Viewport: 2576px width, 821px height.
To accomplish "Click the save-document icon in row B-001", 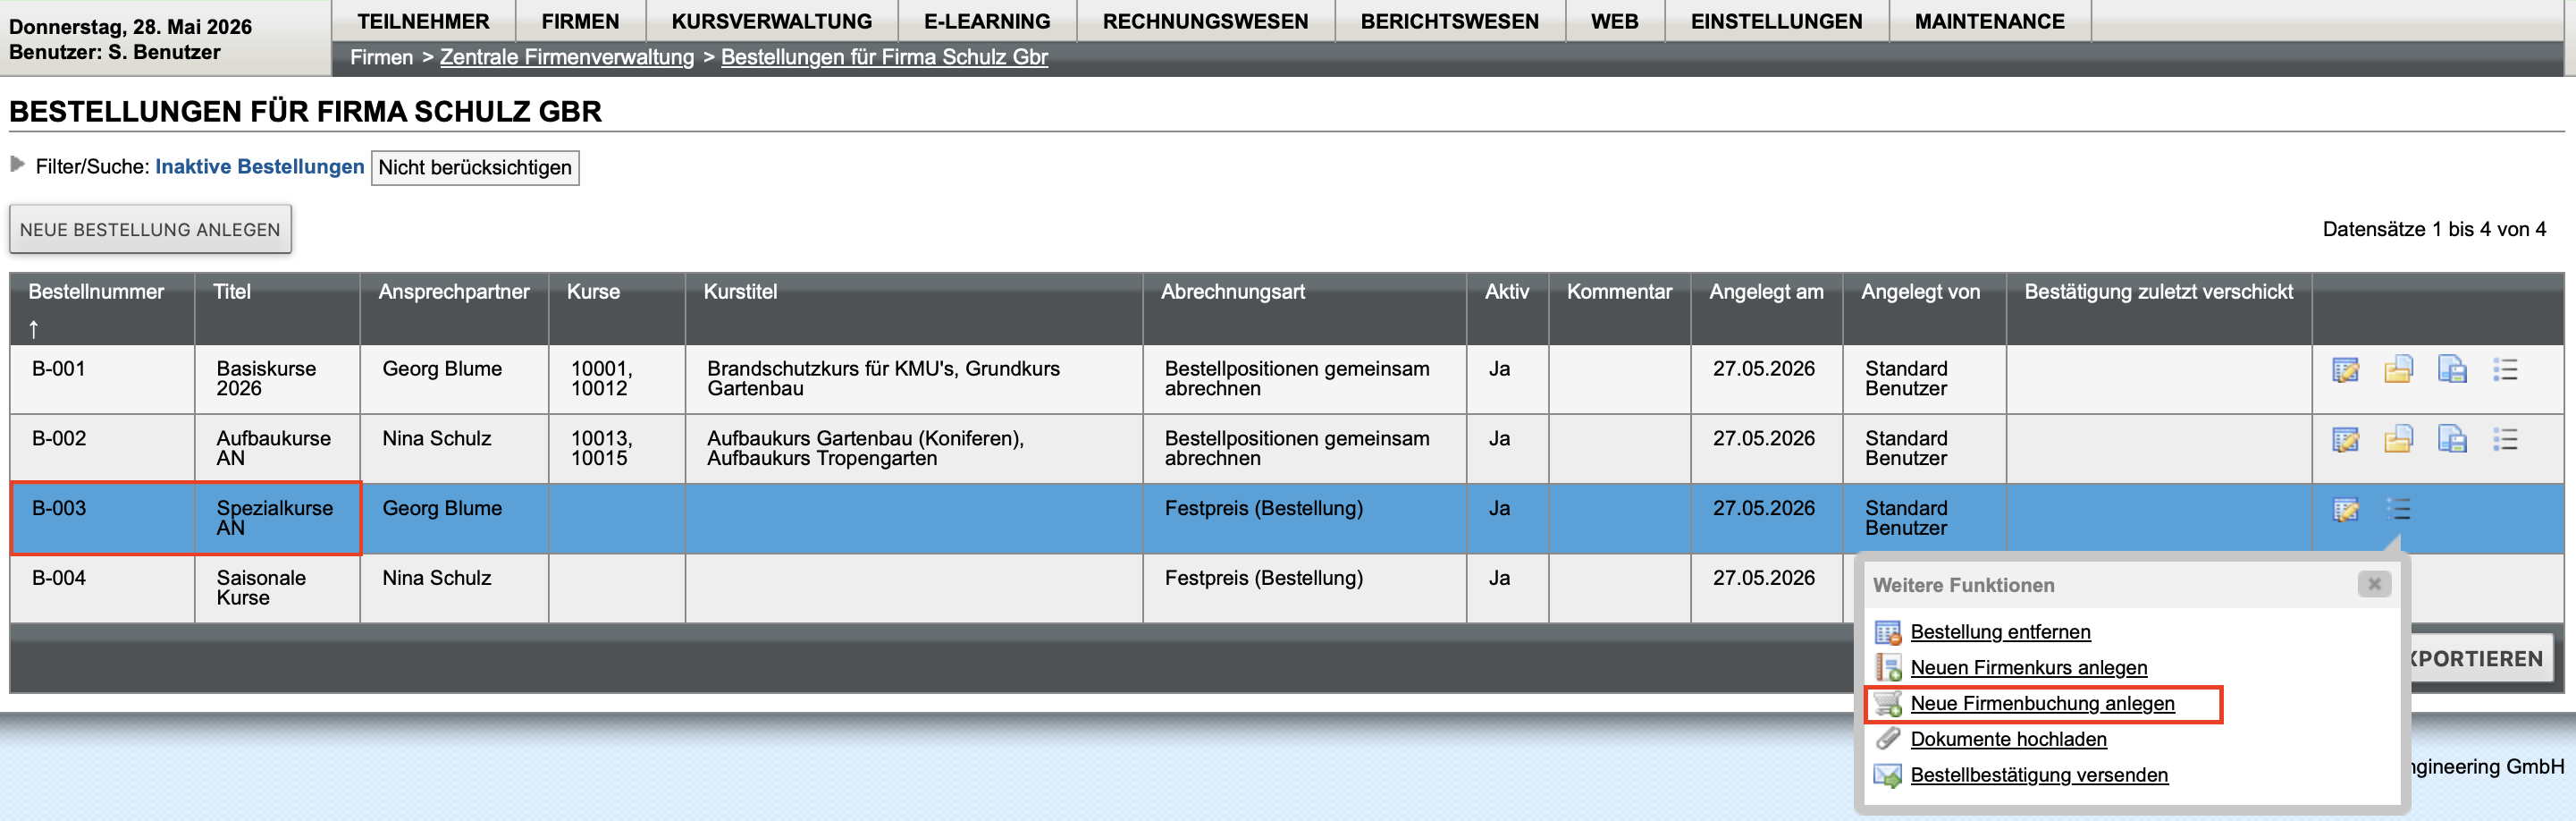I will (x=2451, y=370).
